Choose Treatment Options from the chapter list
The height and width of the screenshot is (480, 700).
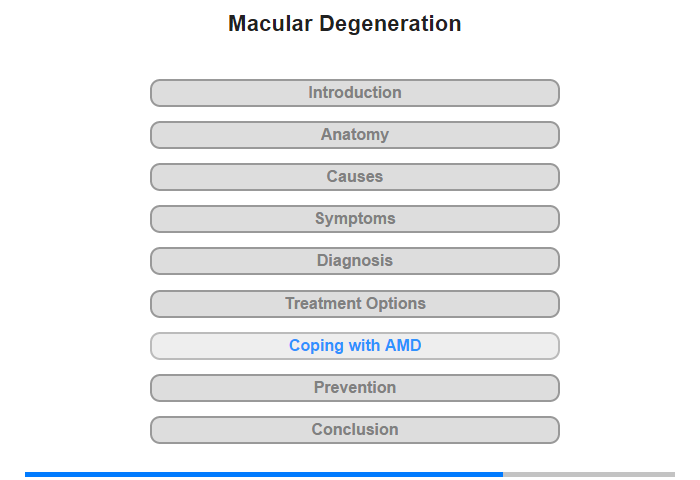(x=354, y=304)
